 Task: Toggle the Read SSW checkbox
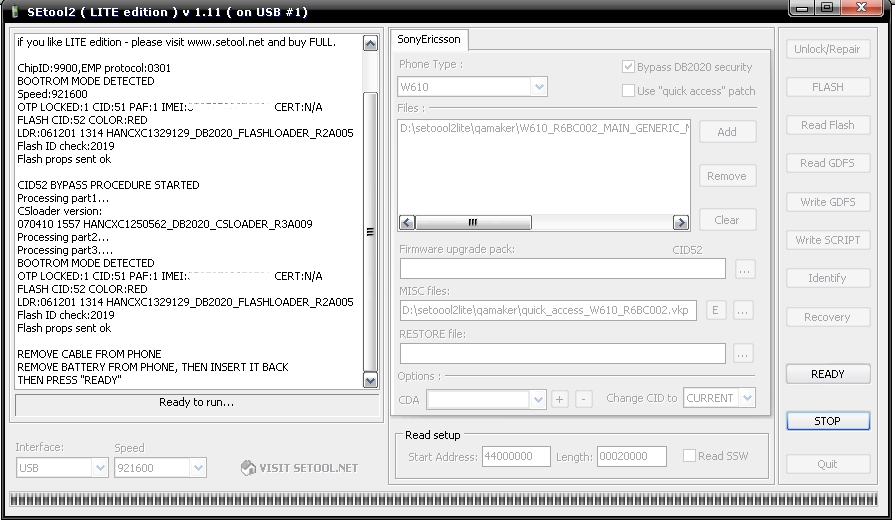pos(690,455)
